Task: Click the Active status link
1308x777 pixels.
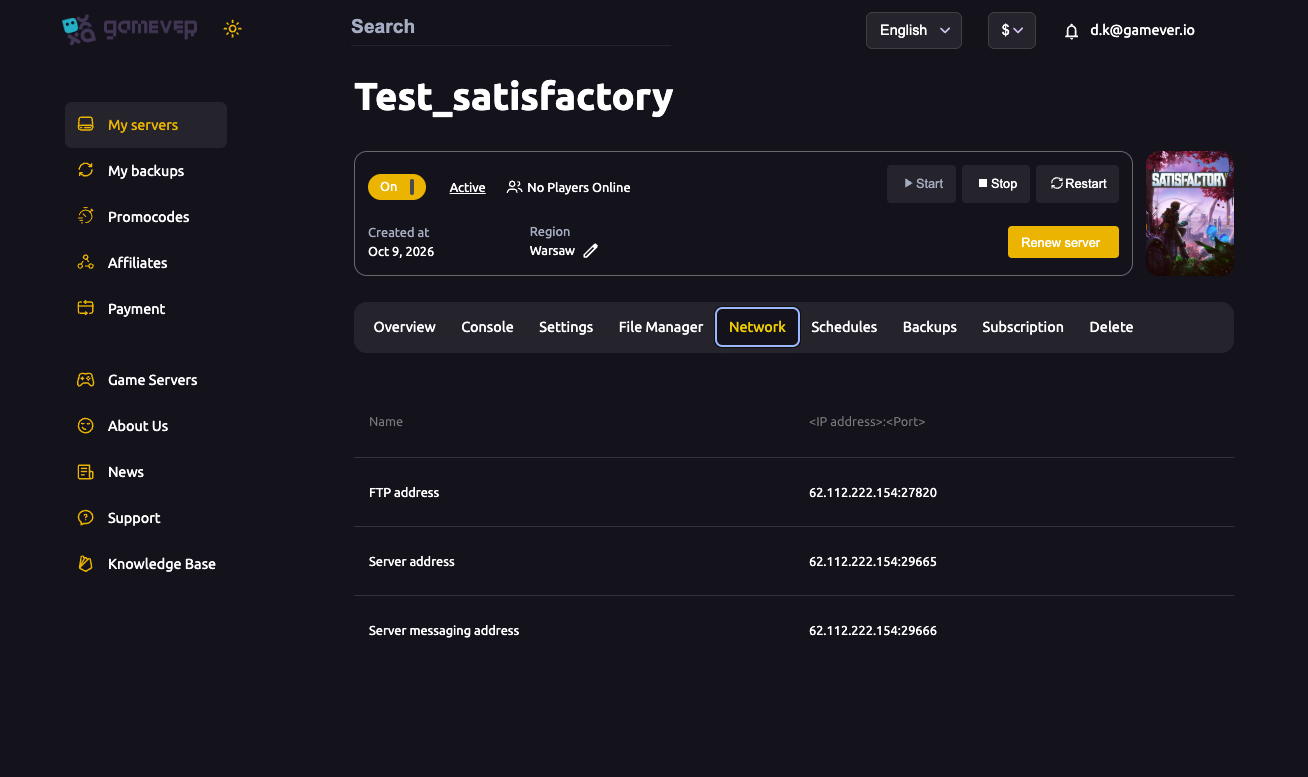Action: click(467, 187)
